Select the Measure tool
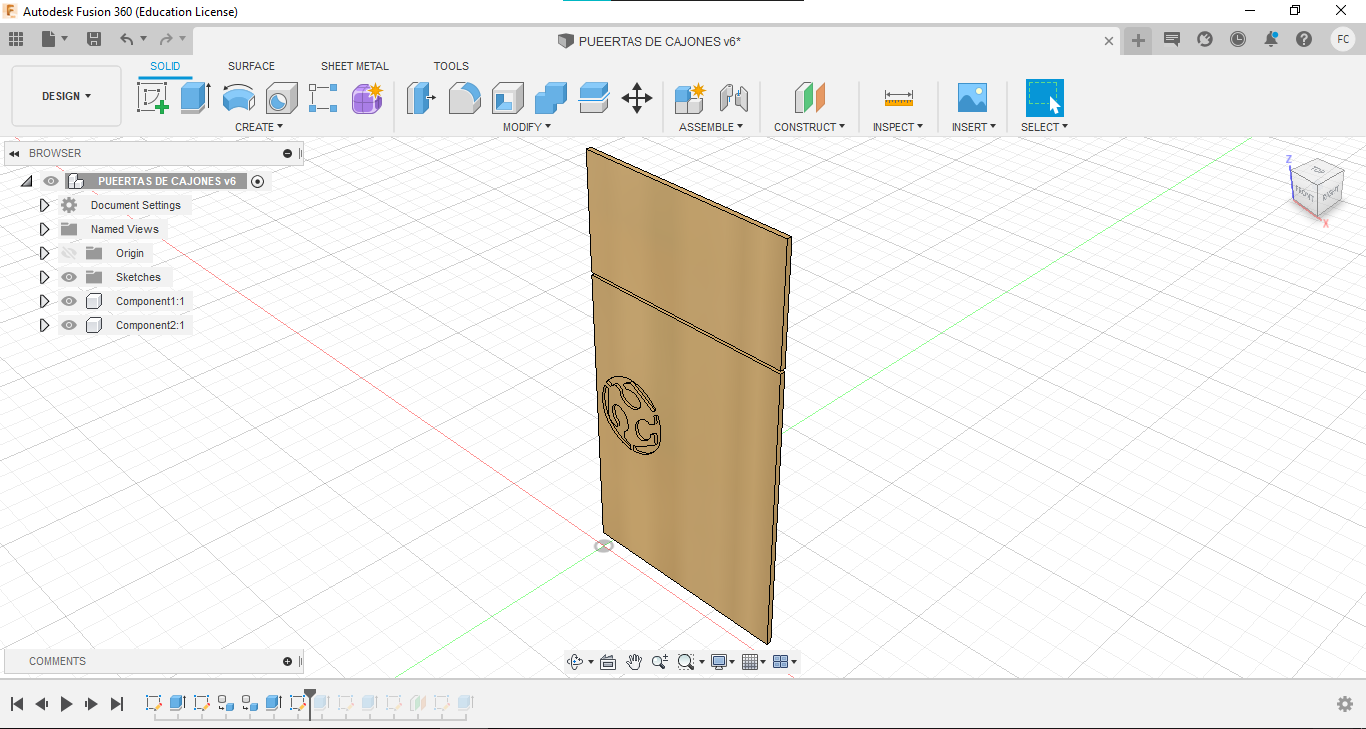 pos(898,98)
